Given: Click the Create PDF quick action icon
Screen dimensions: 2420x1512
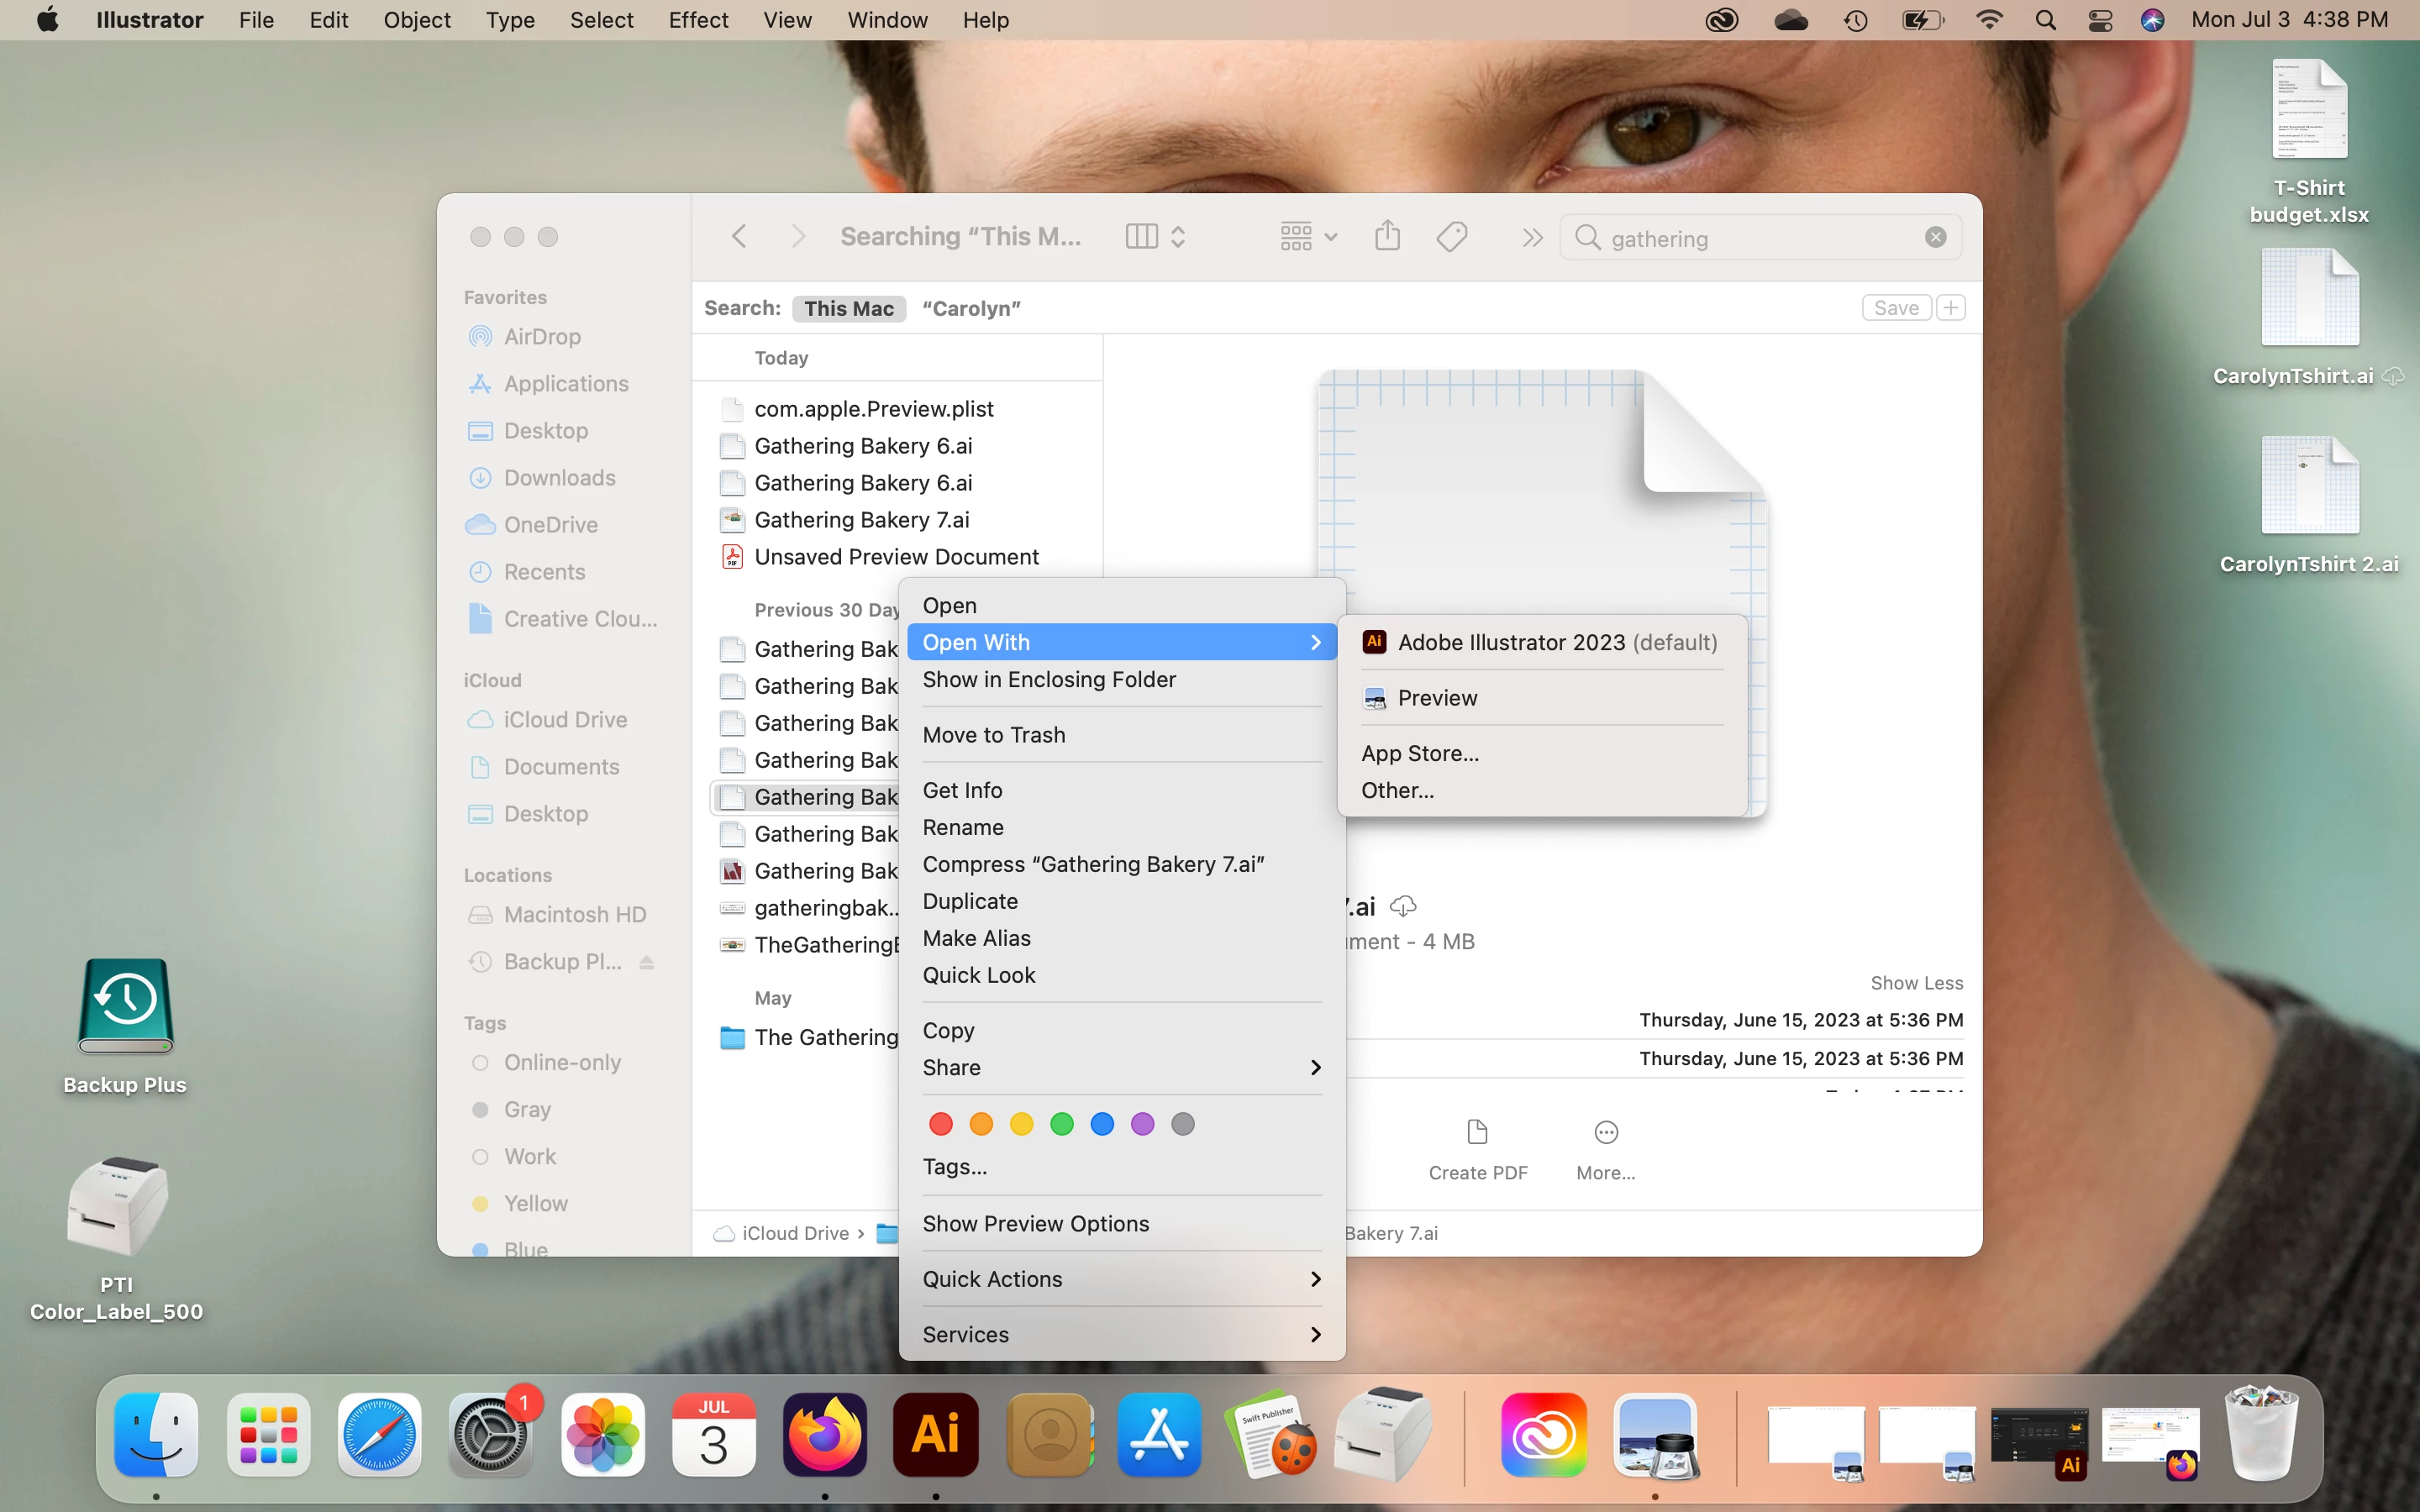Looking at the screenshot, I should [1477, 1133].
